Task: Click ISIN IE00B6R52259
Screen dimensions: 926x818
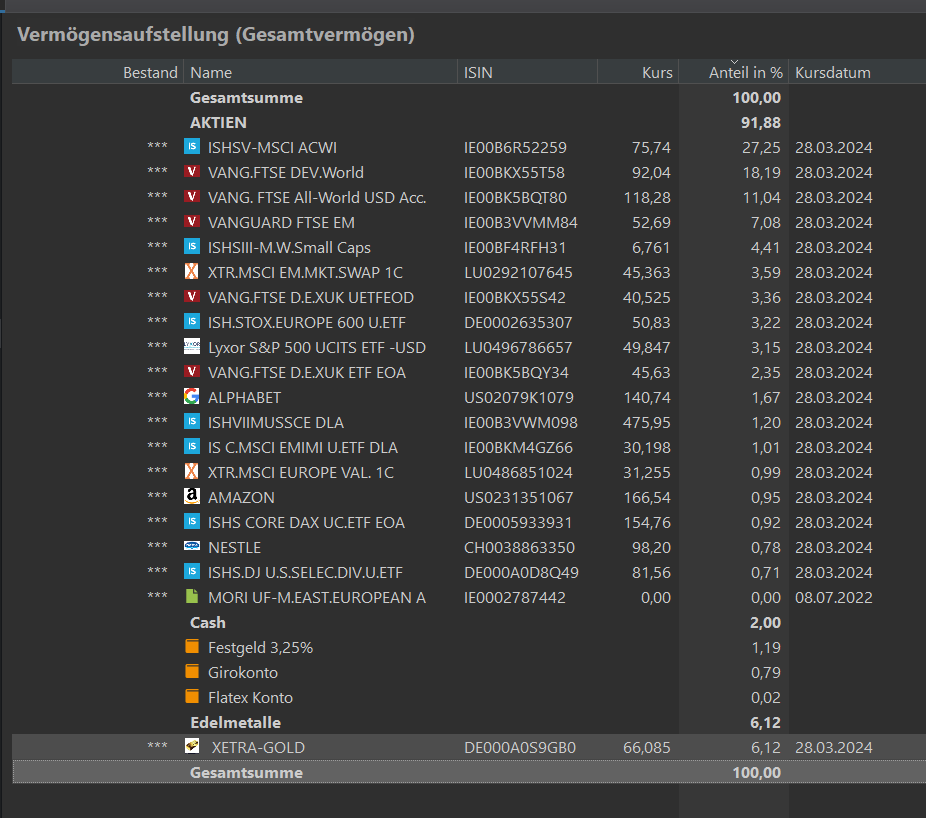Action: click(515, 148)
